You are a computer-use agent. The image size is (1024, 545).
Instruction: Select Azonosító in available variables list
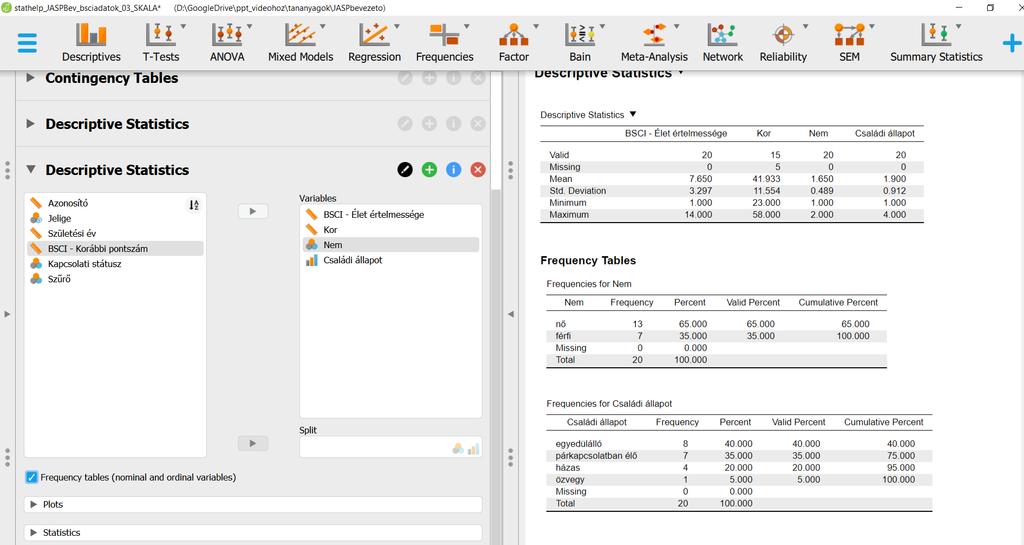(115, 203)
